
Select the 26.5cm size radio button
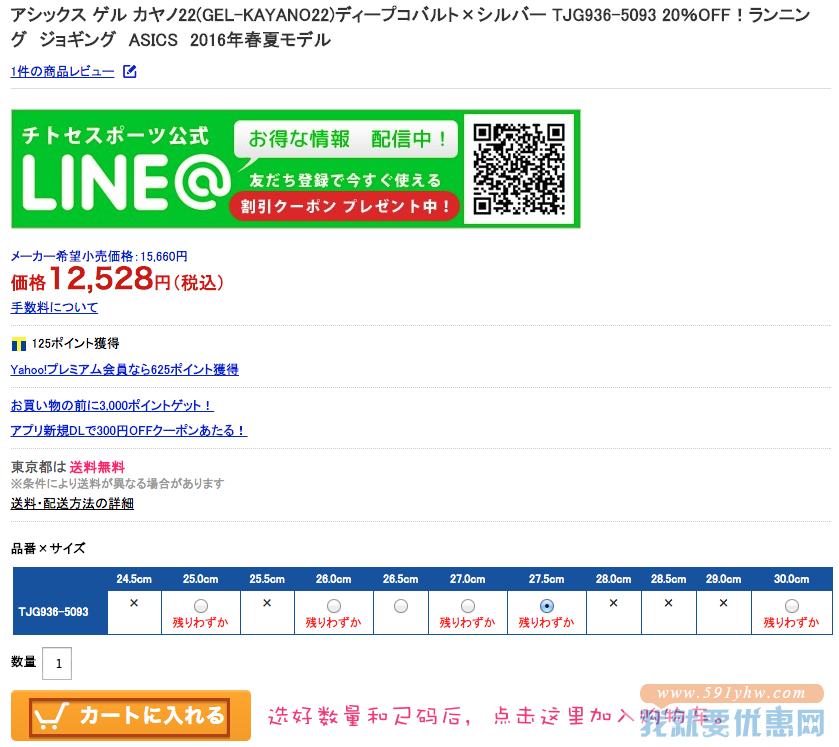tap(401, 606)
